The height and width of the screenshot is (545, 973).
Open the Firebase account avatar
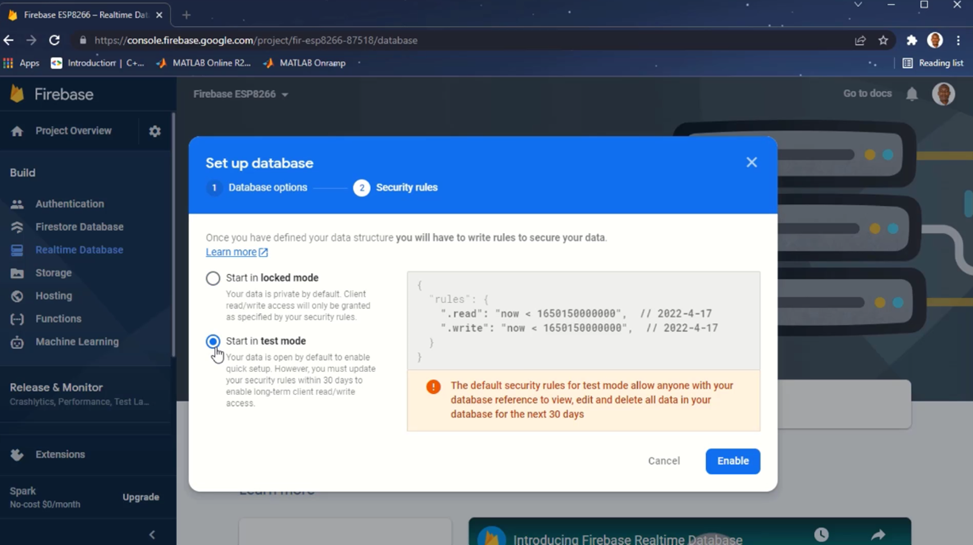coord(943,94)
